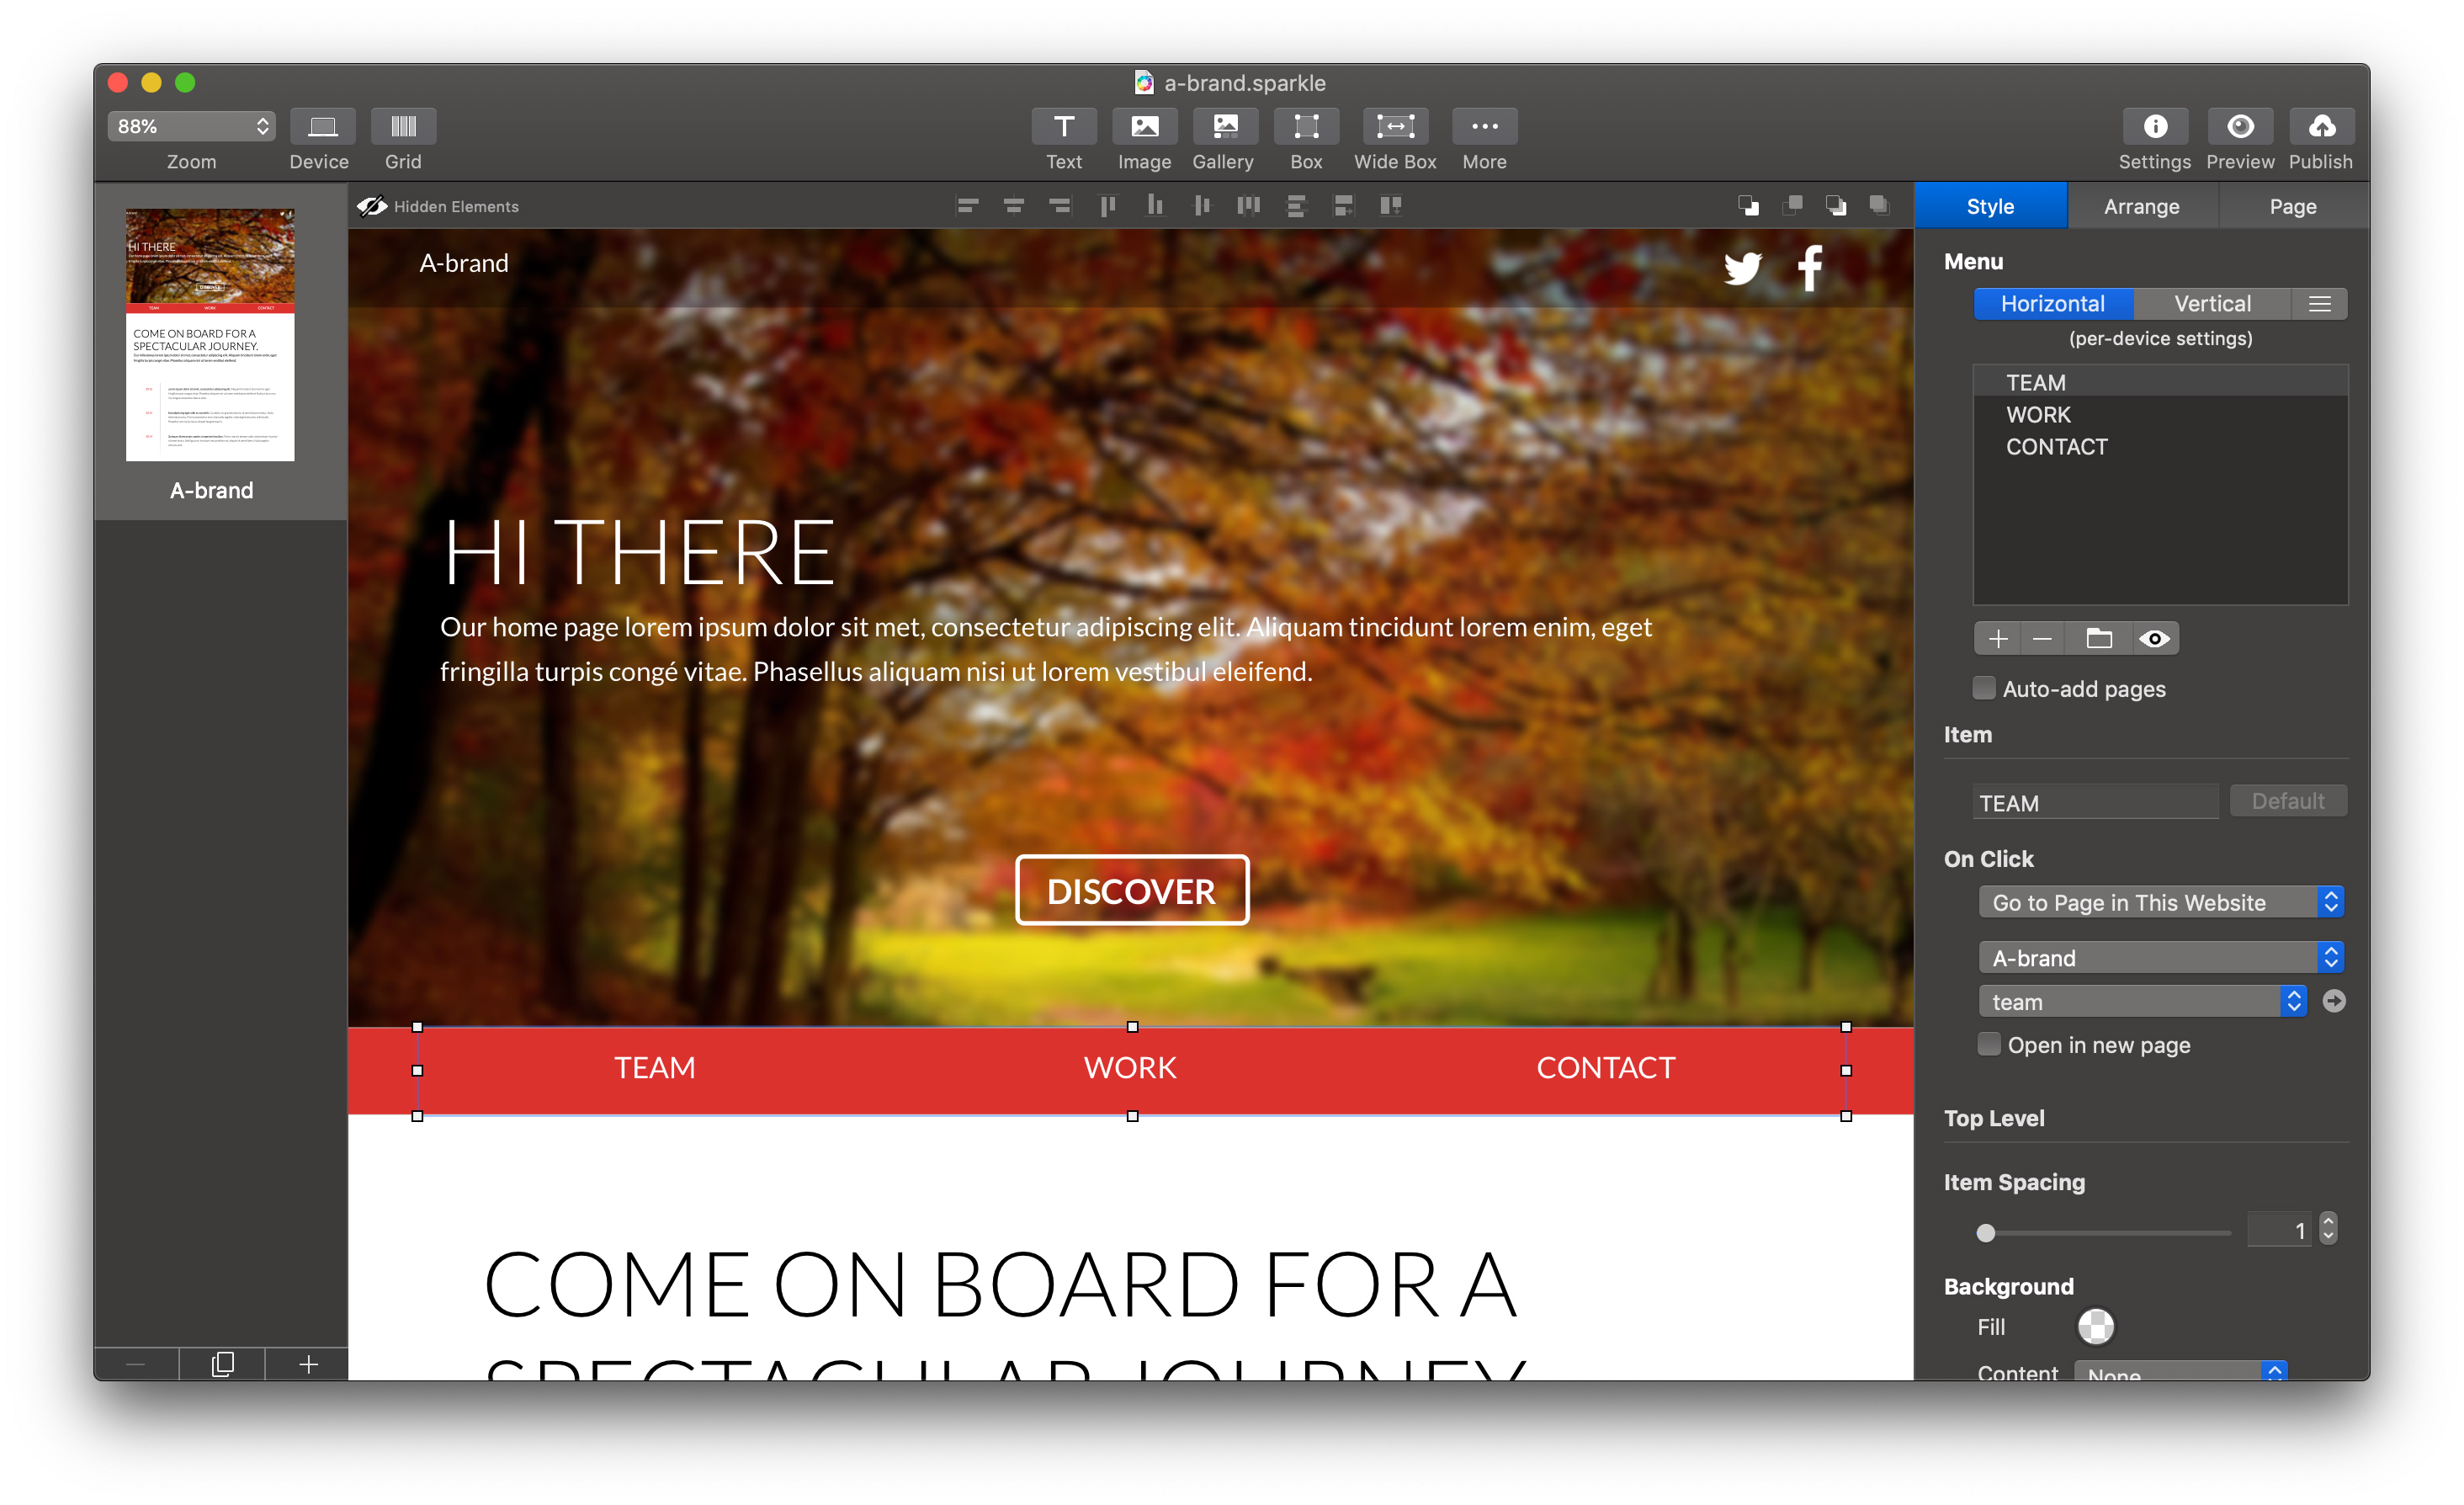
Task: Click the Twitter bird icon
Action: click(1742, 268)
